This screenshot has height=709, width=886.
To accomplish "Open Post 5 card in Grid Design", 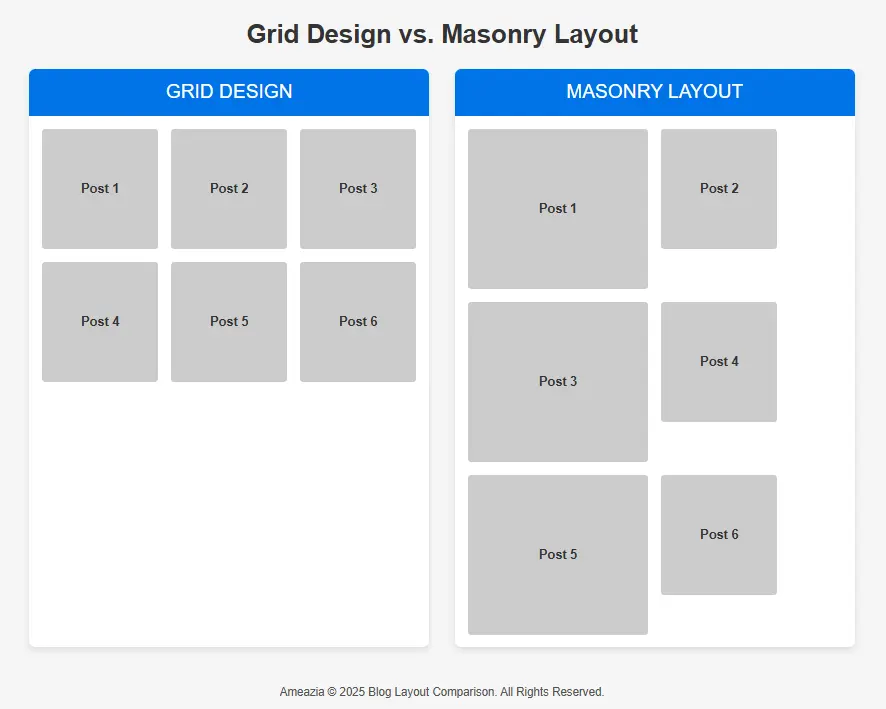I will [x=229, y=321].
